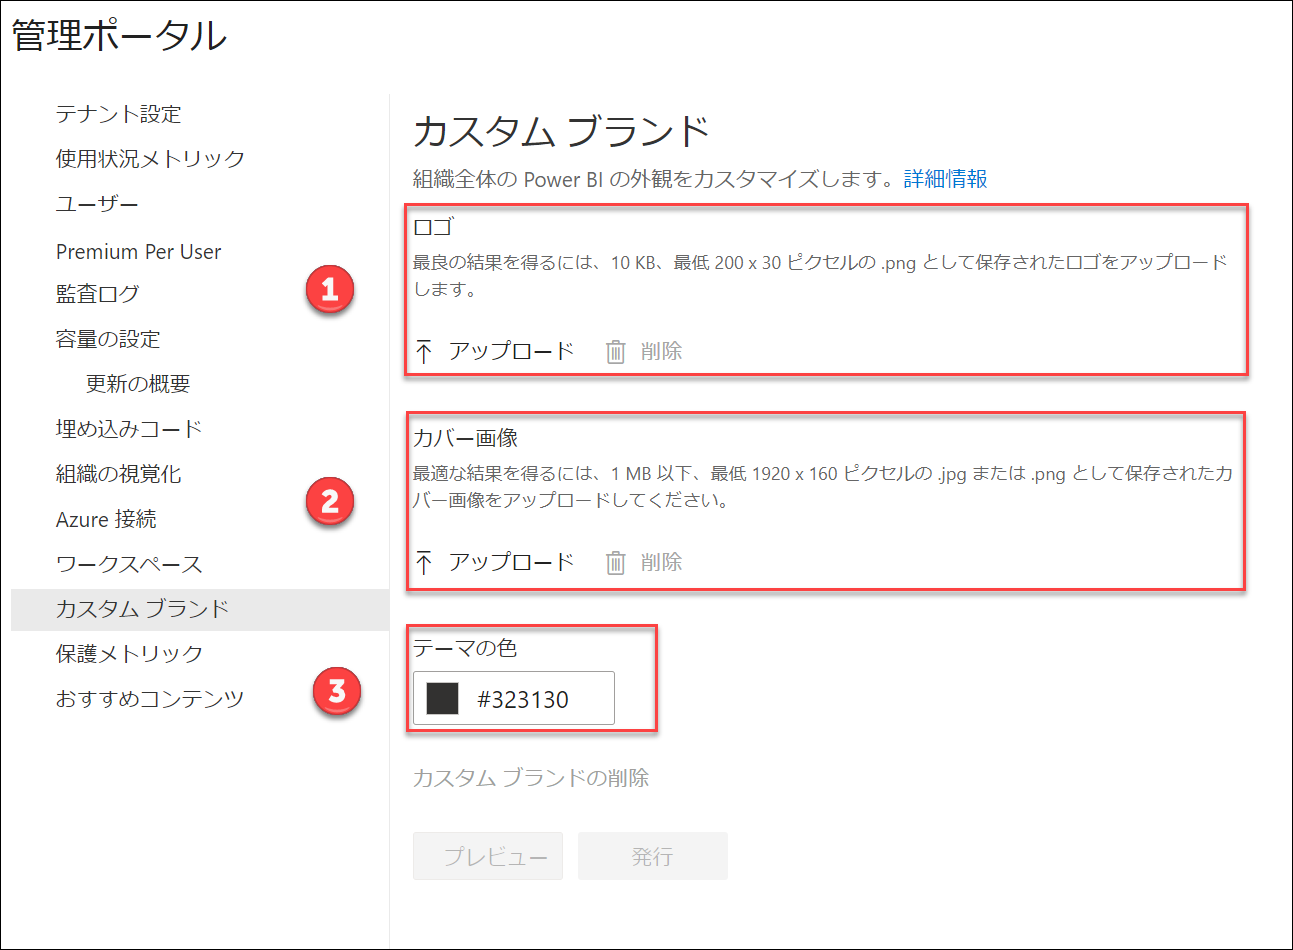Click the trash icon in the カバー画像 section
Screen dimensions: 1293x950
(x=616, y=563)
